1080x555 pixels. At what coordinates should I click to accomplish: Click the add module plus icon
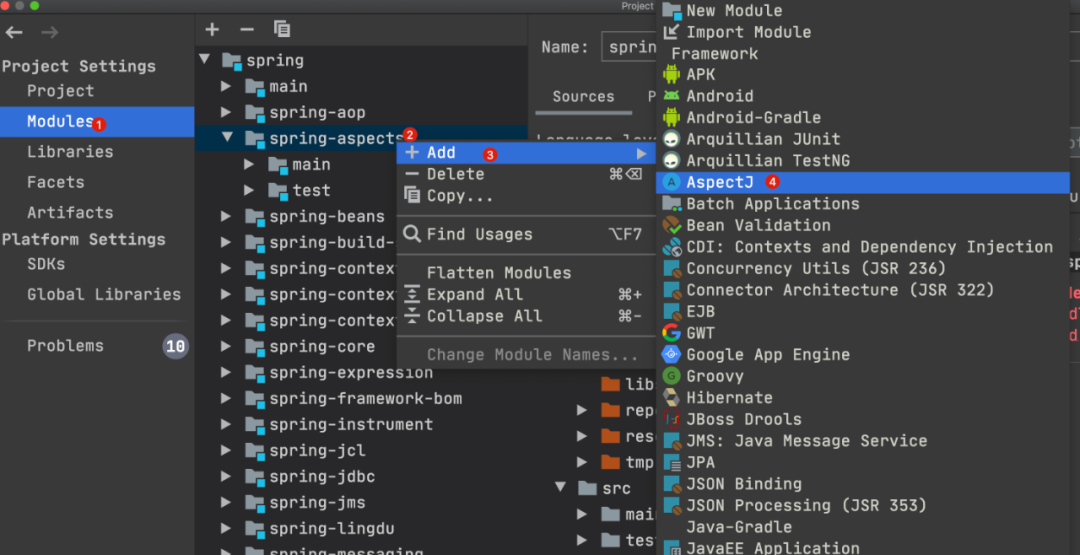click(211, 29)
